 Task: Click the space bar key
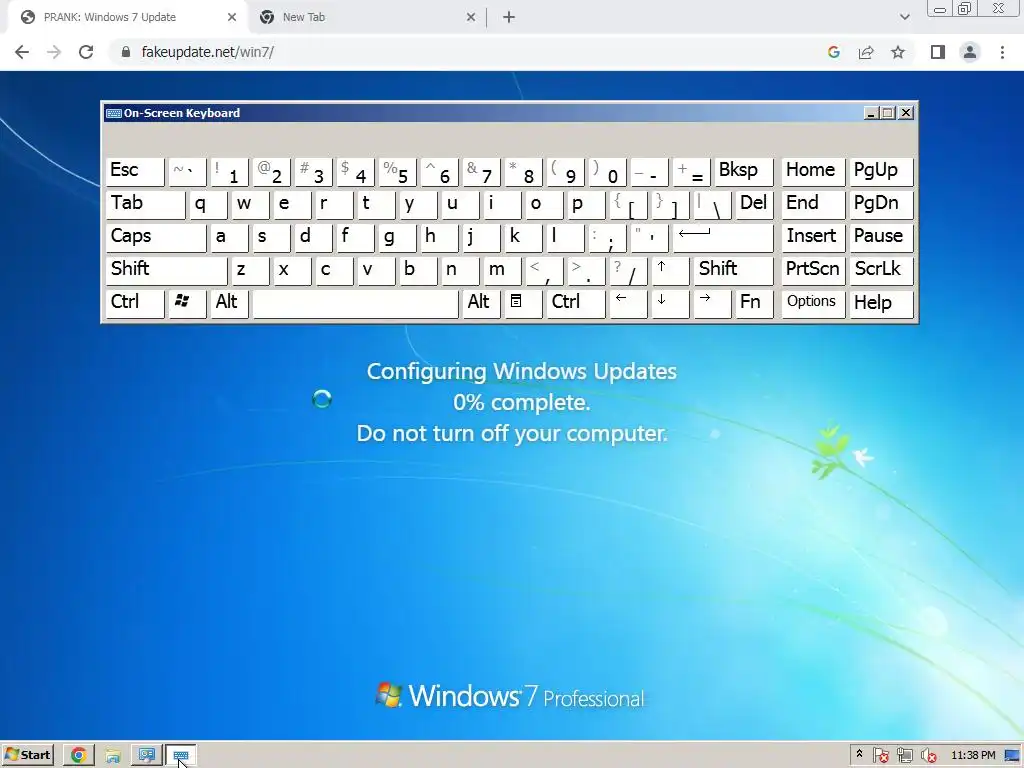[x=355, y=303]
